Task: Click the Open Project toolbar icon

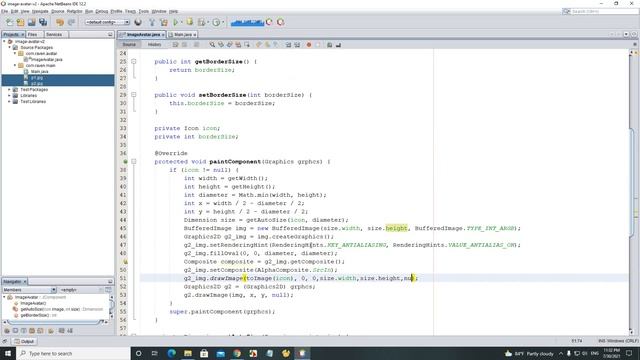Action: point(32,22)
